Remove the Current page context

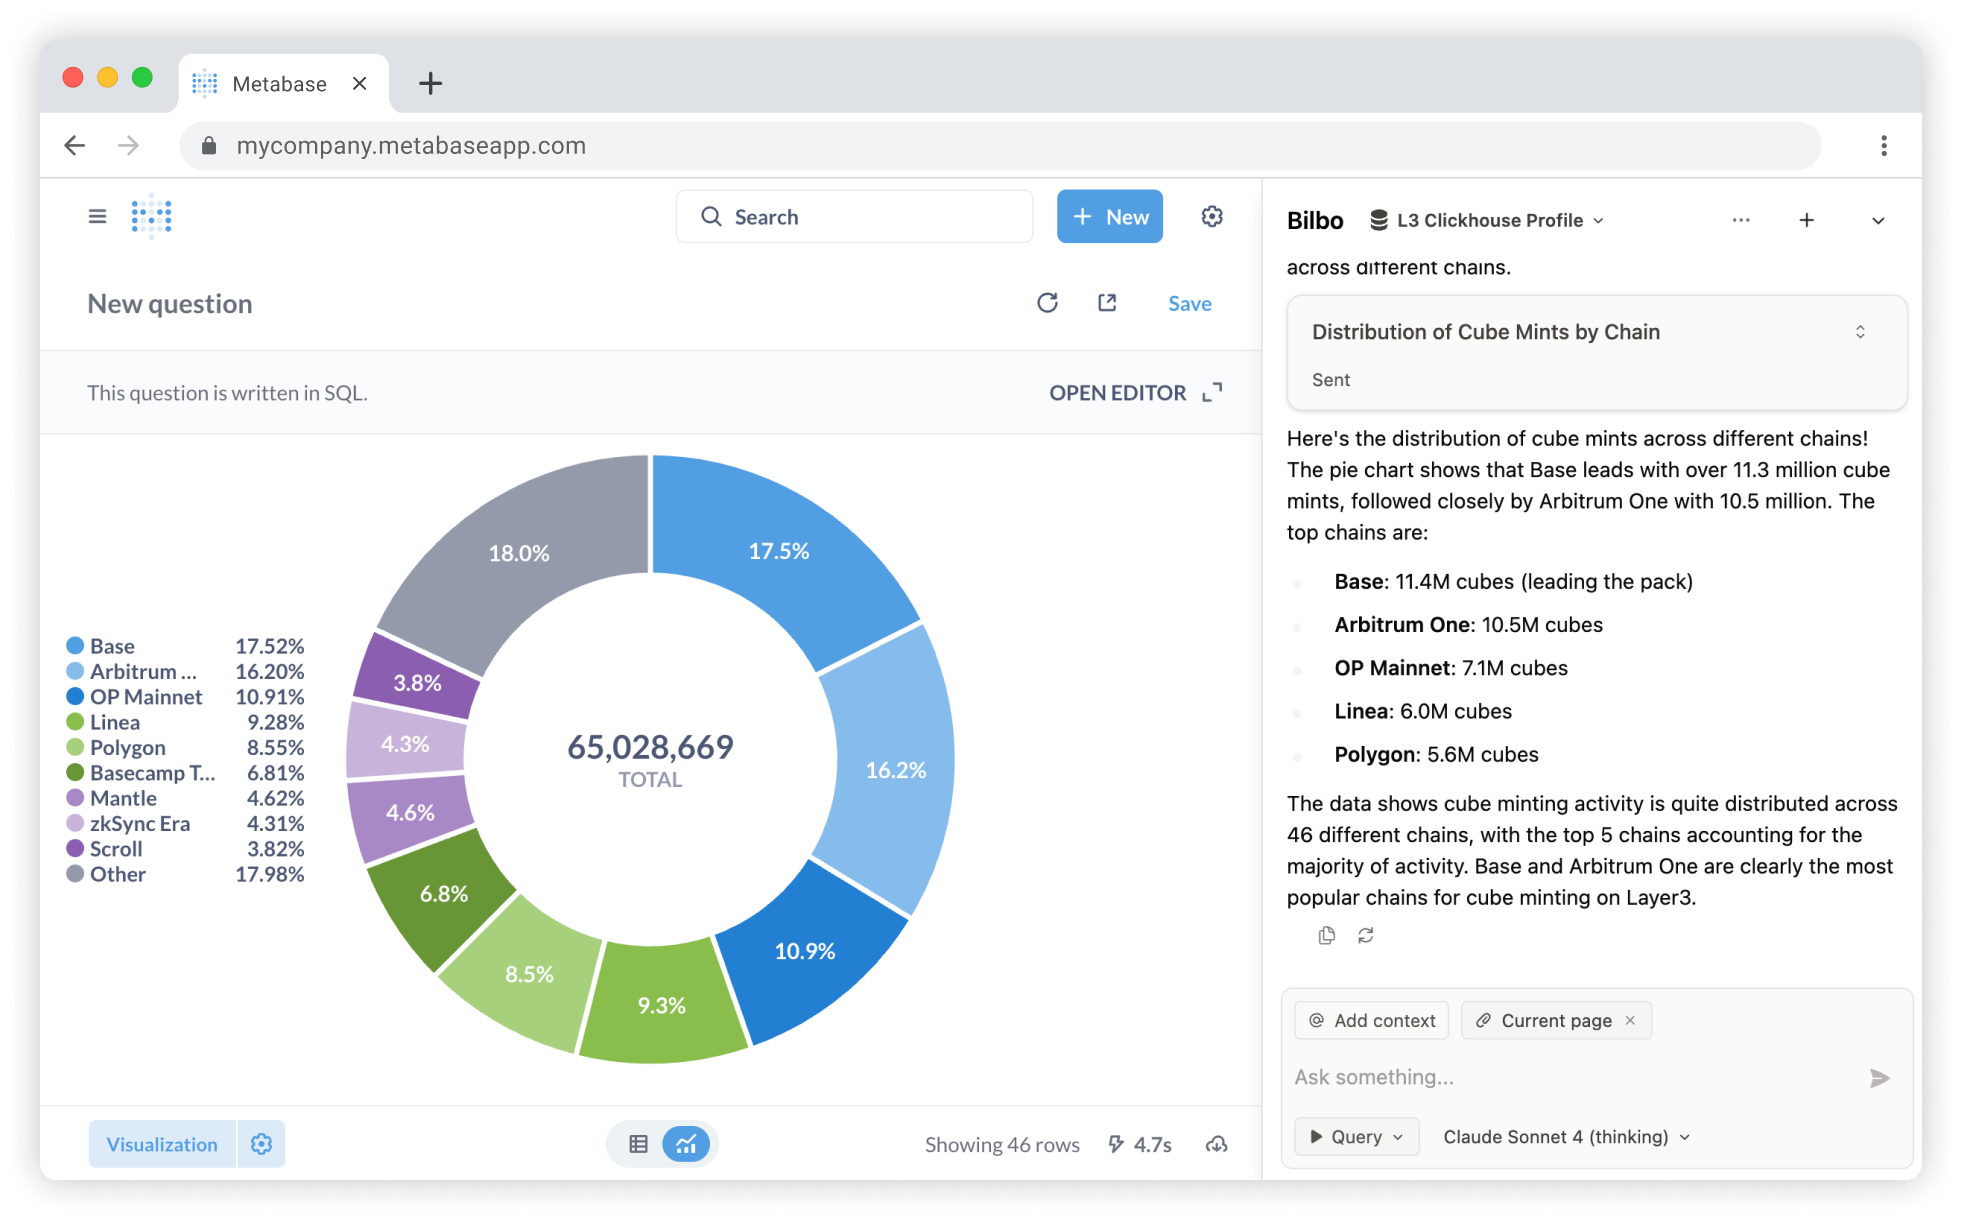1630,1020
